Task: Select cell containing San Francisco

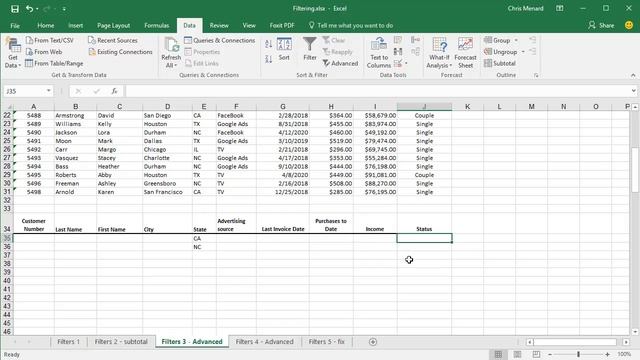Action: click(x=167, y=192)
